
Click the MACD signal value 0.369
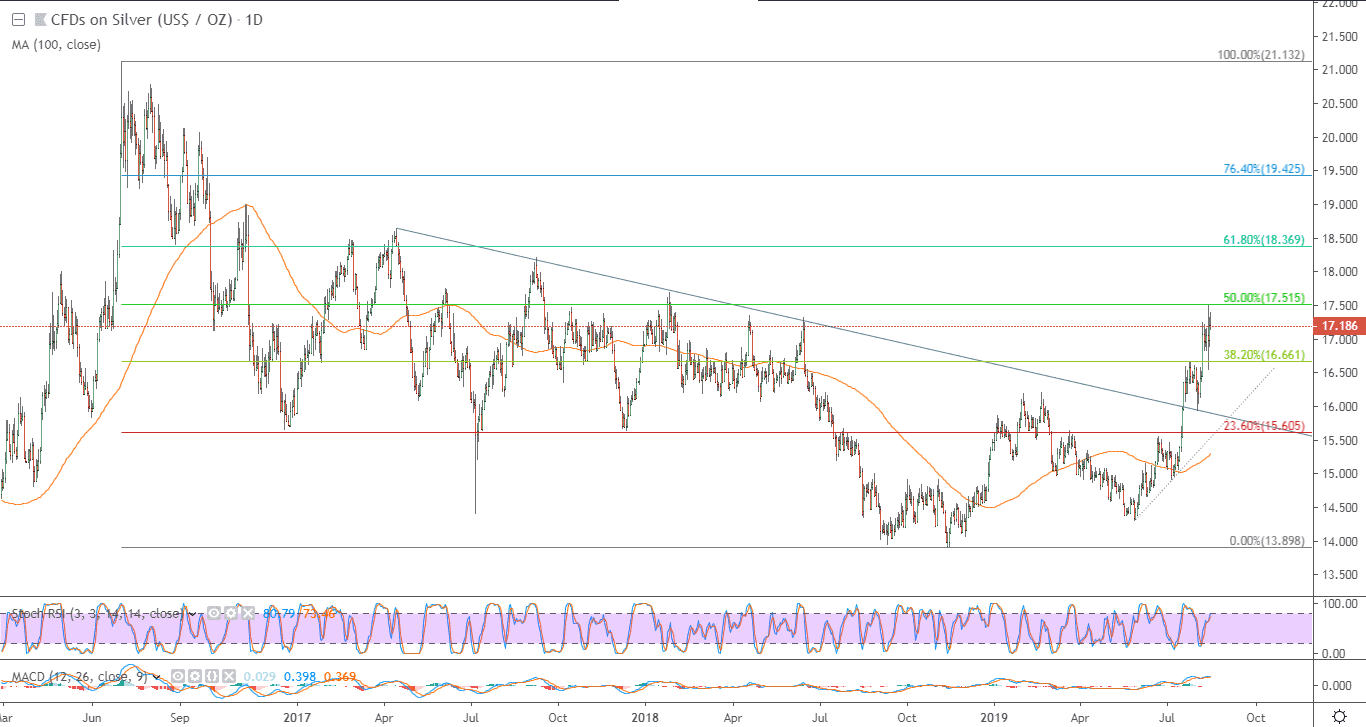(340, 675)
